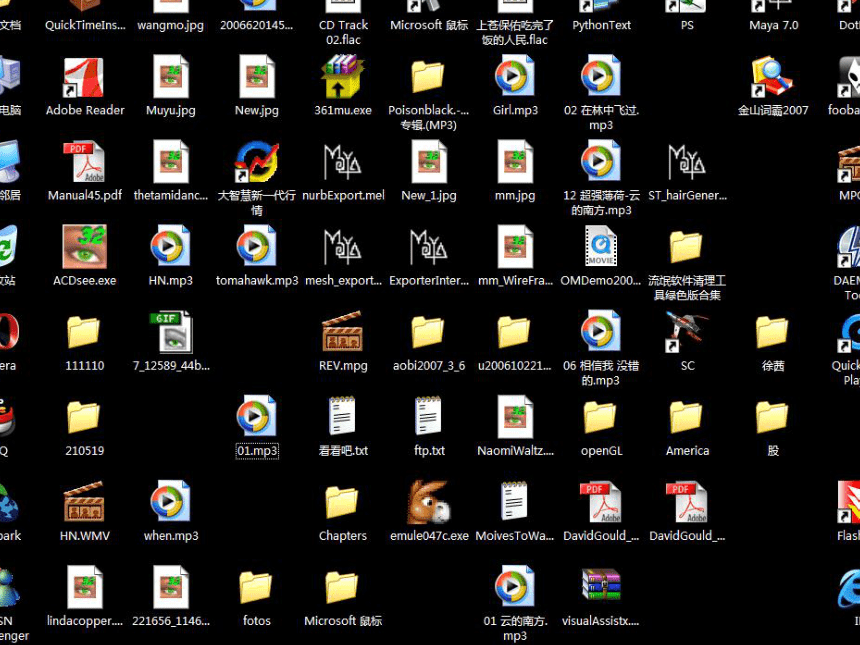The image size is (860, 645).
Task: Select the visualAssistx... RAR archive
Action: pyautogui.click(x=601, y=587)
